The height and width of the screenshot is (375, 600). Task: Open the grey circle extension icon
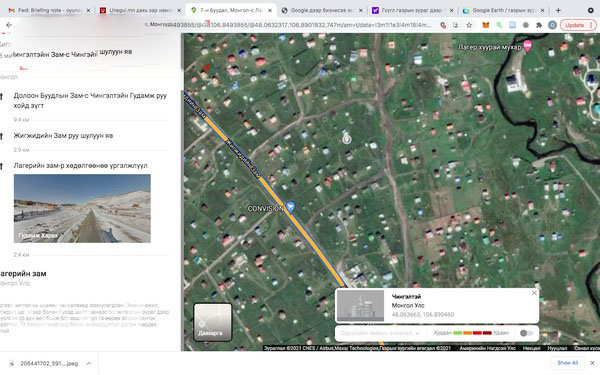coord(526,25)
